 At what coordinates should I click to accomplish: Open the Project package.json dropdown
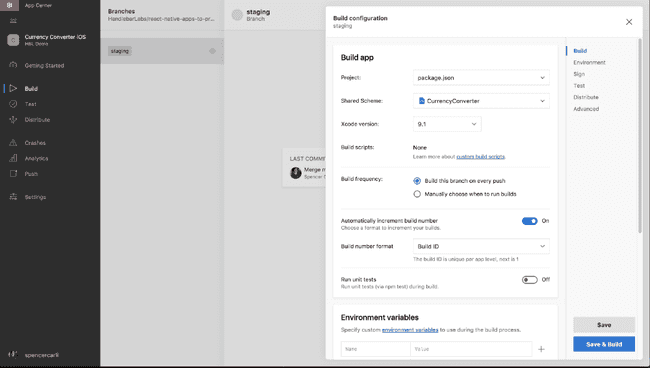click(x=481, y=77)
